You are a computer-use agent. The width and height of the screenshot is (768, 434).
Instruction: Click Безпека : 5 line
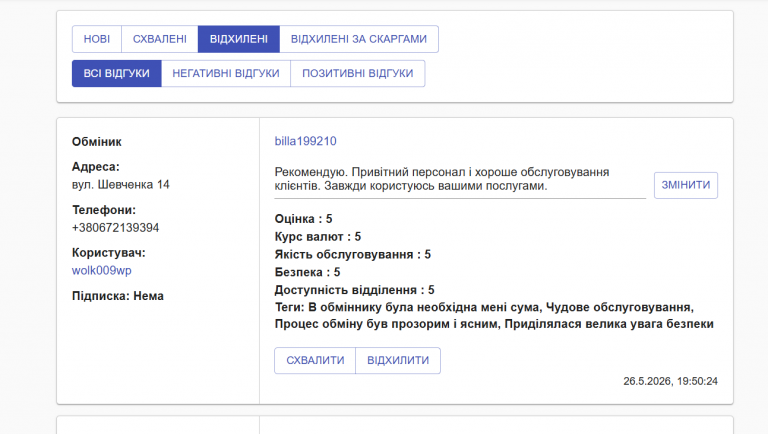[x=307, y=272]
